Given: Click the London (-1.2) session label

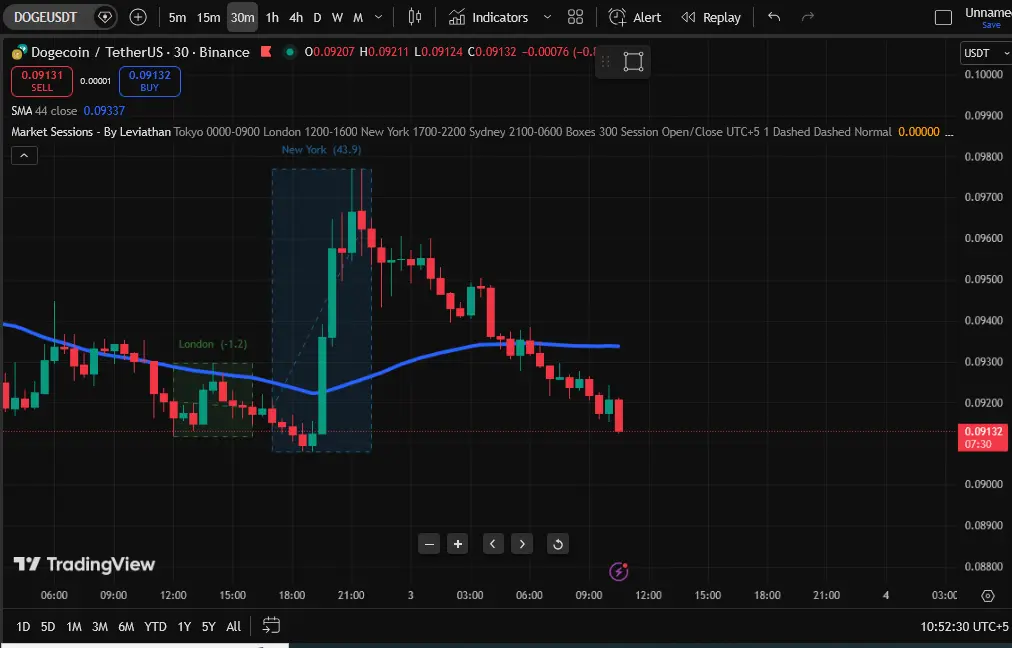Looking at the screenshot, I should [212, 345].
